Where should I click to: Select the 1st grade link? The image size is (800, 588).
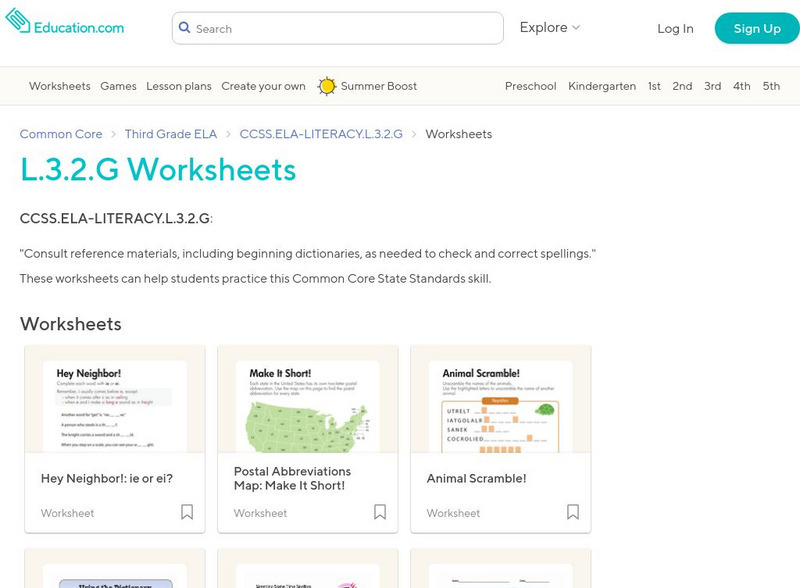coord(654,86)
